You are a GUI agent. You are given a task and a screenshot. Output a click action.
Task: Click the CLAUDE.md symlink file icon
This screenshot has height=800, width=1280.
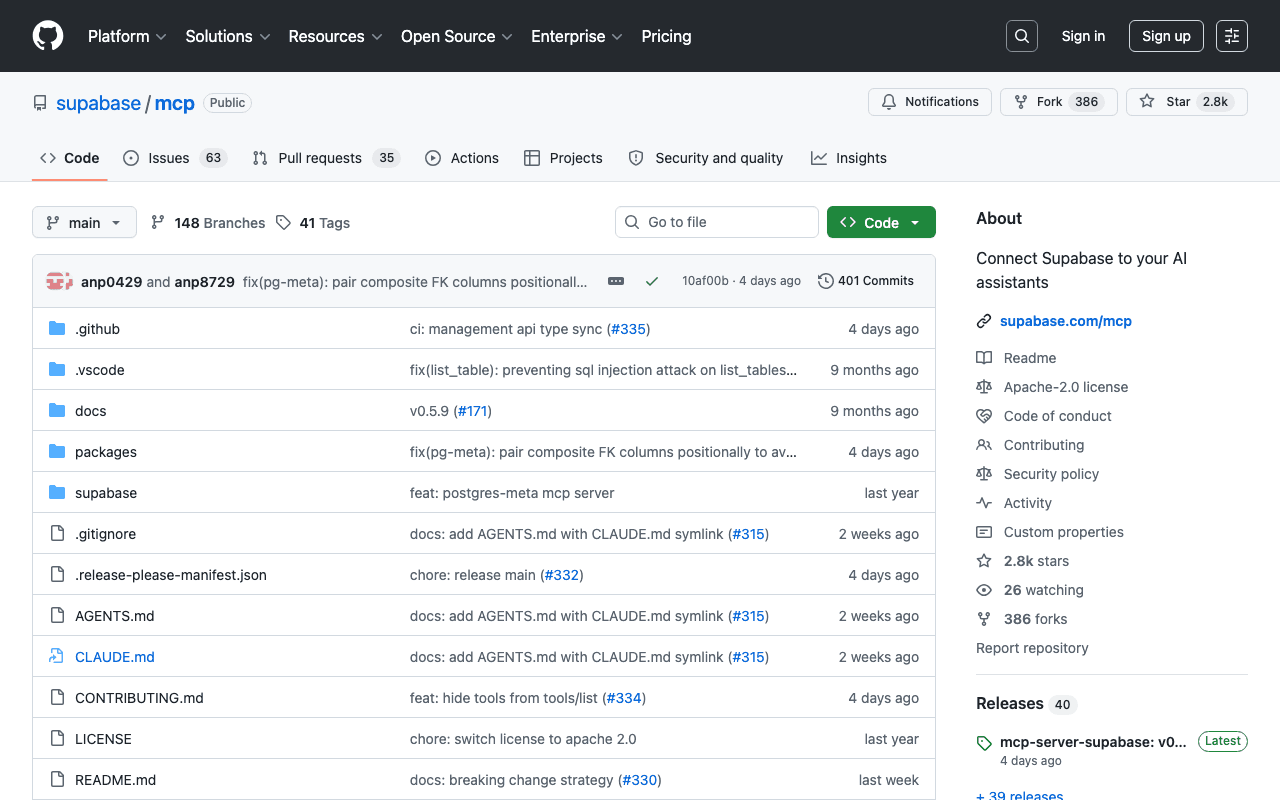point(57,657)
